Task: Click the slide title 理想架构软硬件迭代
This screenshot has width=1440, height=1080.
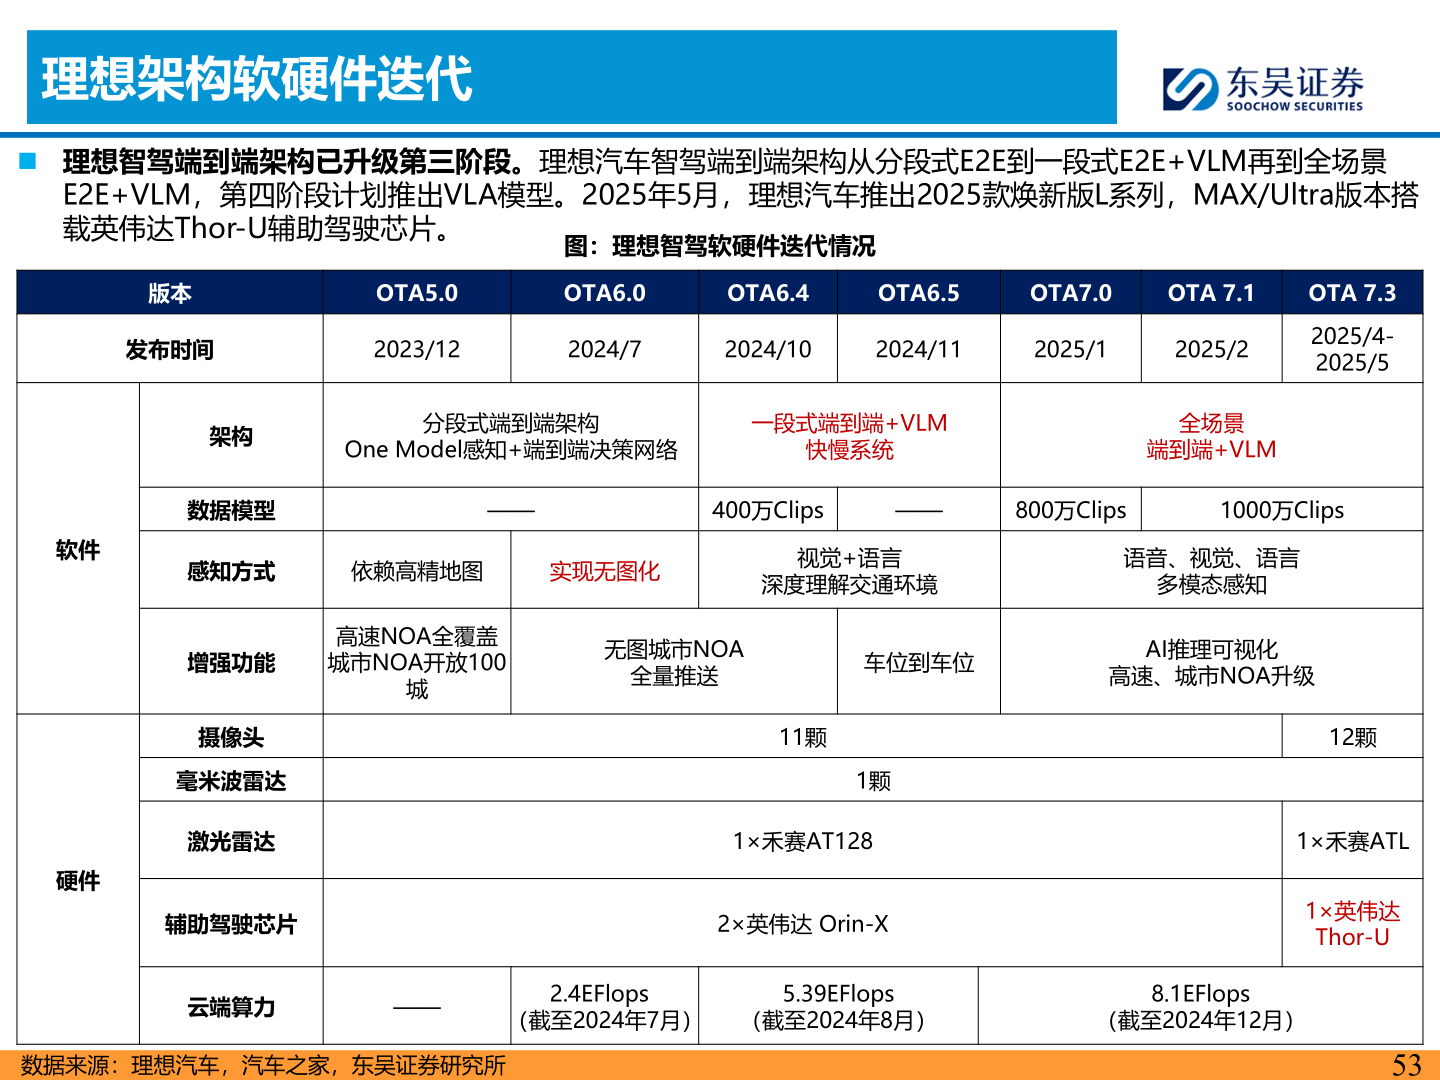Action: click(x=255, y=78)
